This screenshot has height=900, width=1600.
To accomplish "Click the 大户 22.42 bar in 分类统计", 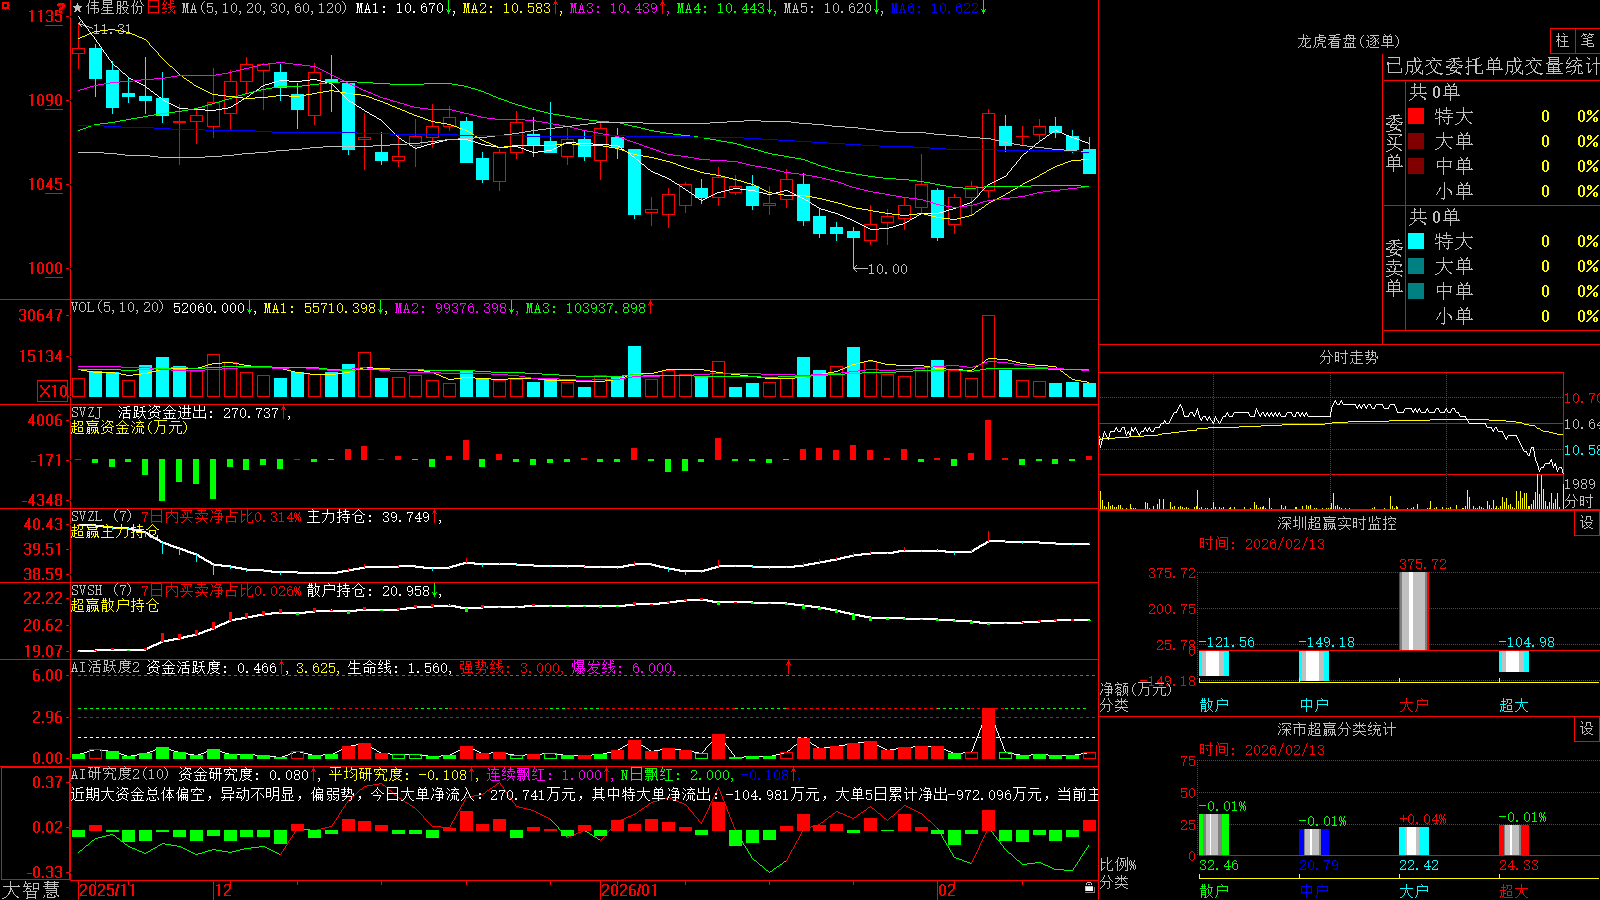I will tap(1414, 841).
